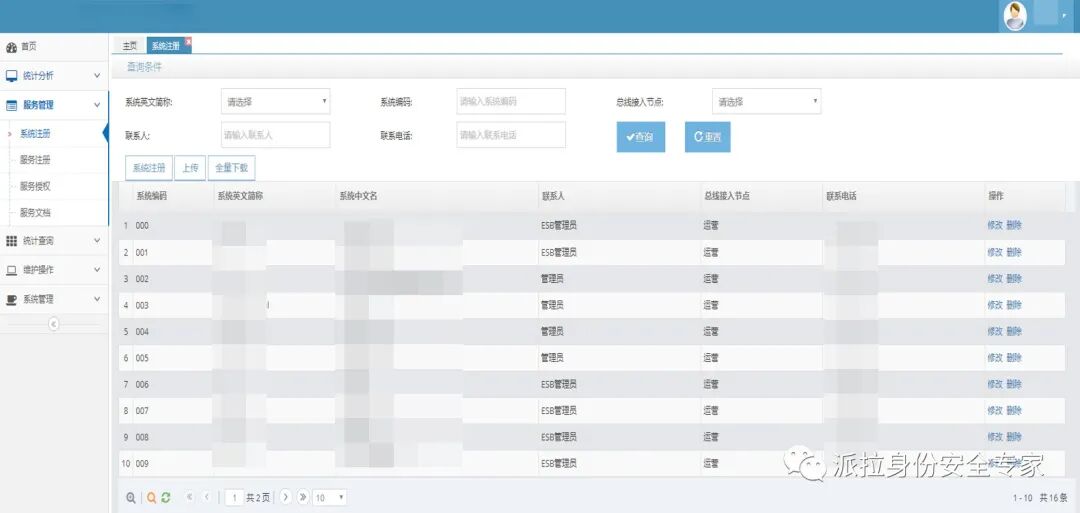Open the user menu arrow beside avatar
The height and width of the screenshot is (513, 1080).
(x=1063, y=16)
